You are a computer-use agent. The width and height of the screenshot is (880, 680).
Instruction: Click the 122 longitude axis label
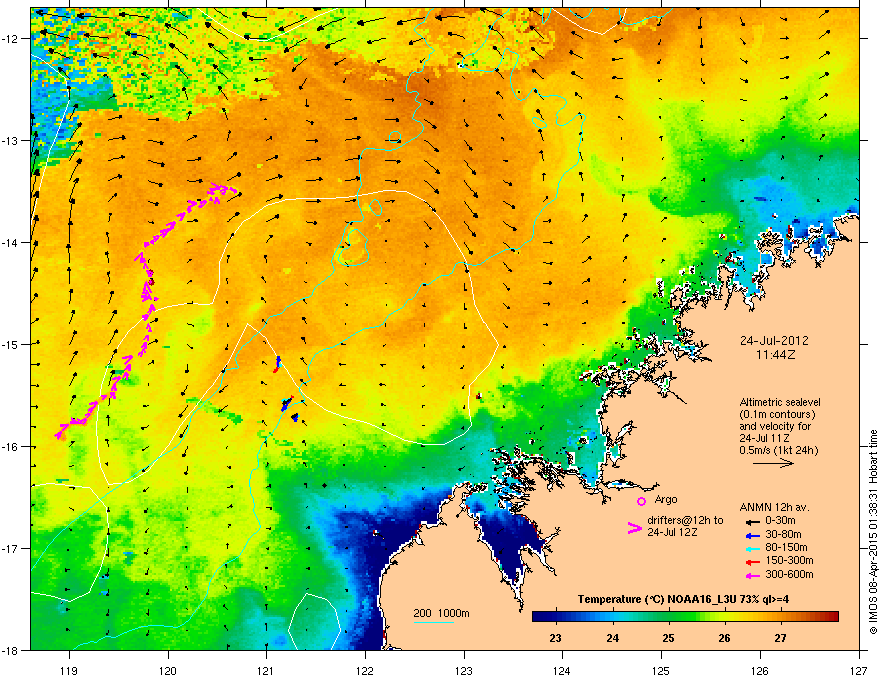tap(365, 671)
